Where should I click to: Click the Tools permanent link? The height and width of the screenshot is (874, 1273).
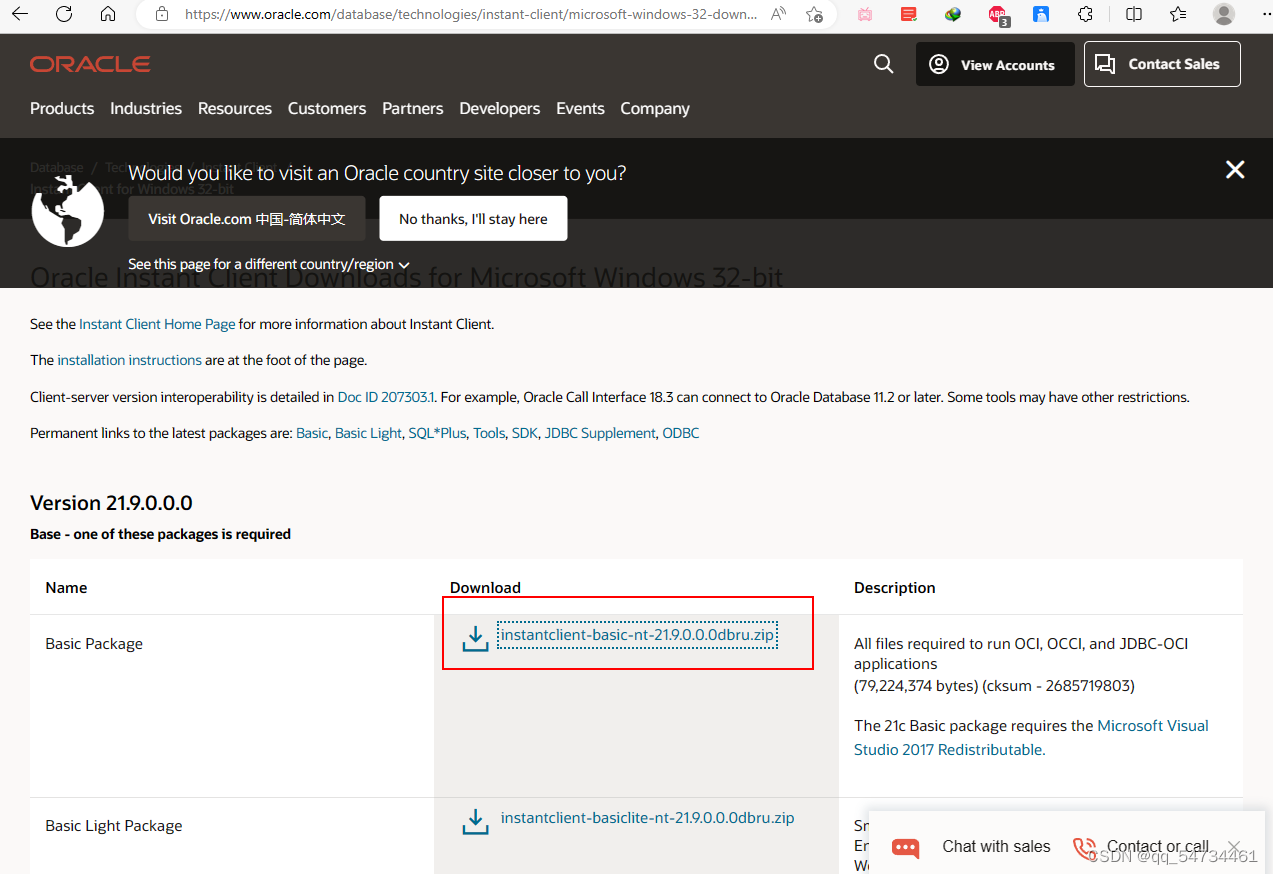coord(489,433)
